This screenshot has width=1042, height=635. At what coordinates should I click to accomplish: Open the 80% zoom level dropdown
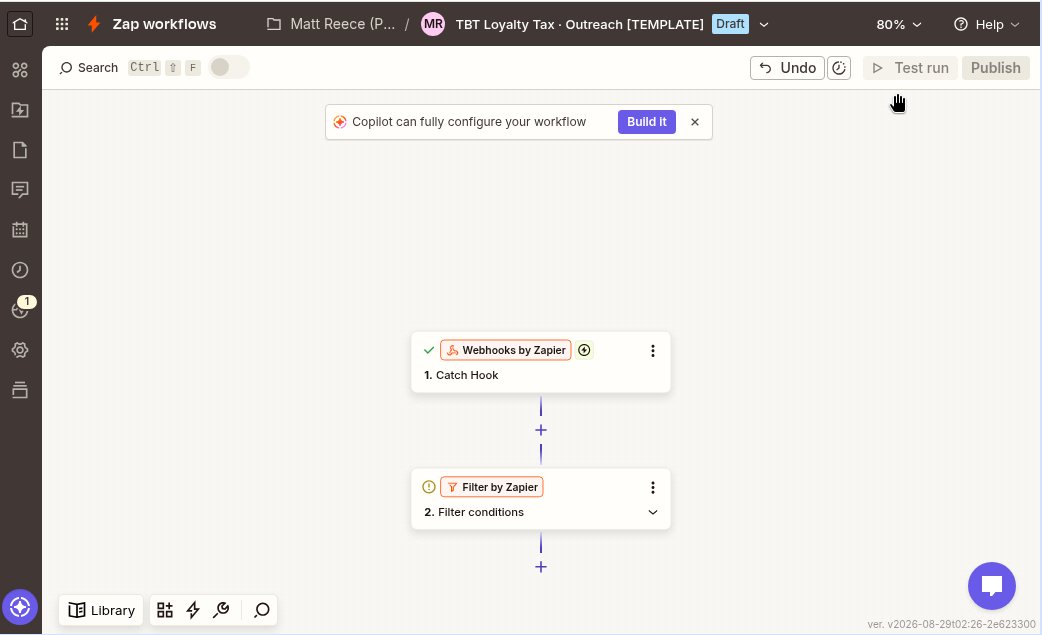click(898, 25)
